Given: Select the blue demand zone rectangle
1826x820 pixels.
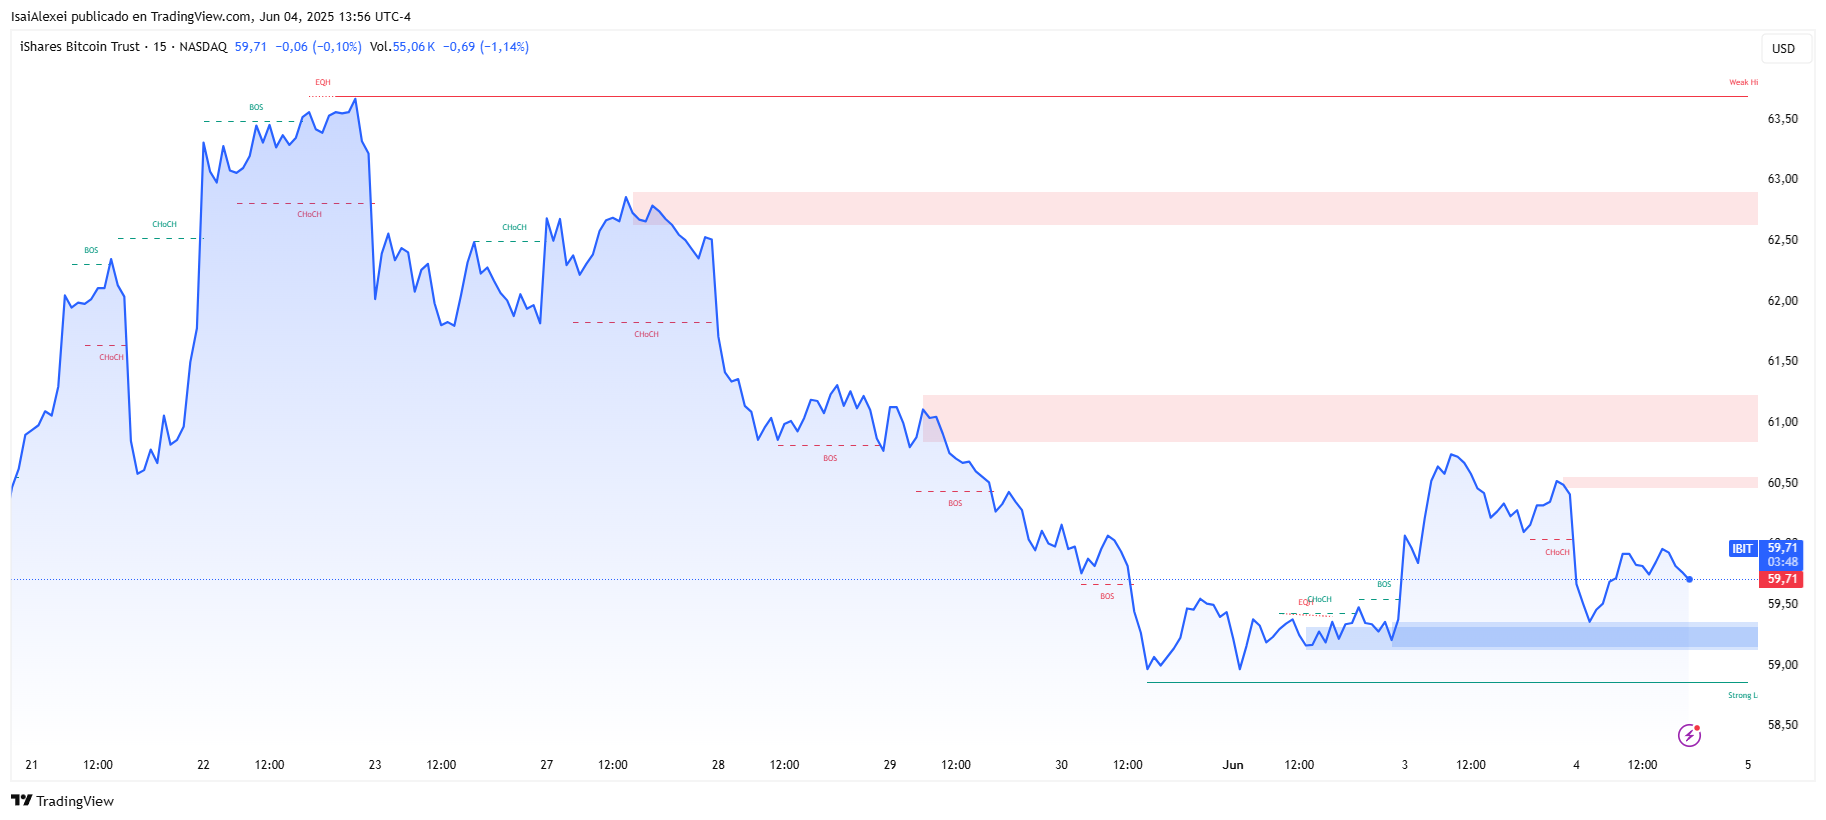Looking at the screenshot, I should click(x=1573, y=636).
